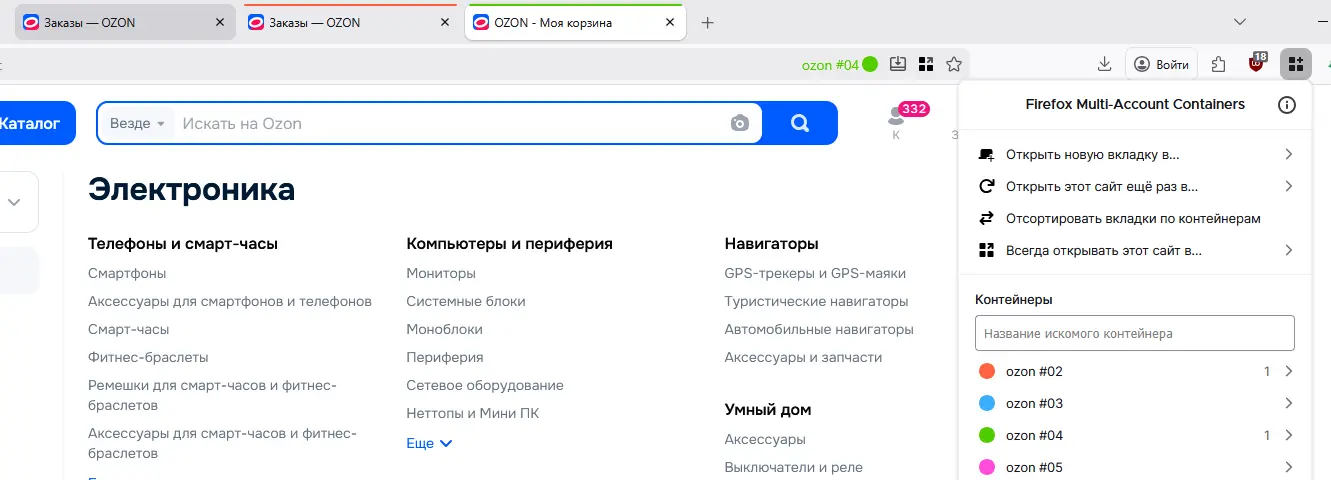Click the blue magnifier search button
This screenshot has height=480, width=1331.
800,123
